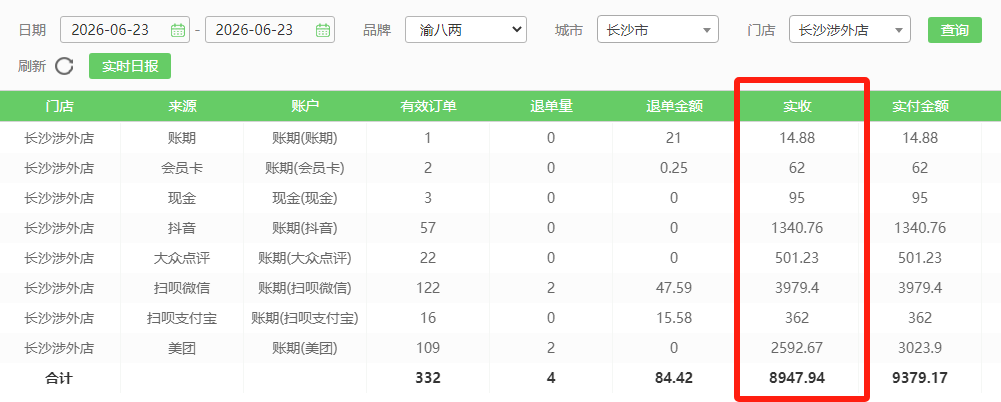This screenshot has height=402, width=1001.
Task: Click the refund amount 47.59 cell
Action: click(674, 288)
